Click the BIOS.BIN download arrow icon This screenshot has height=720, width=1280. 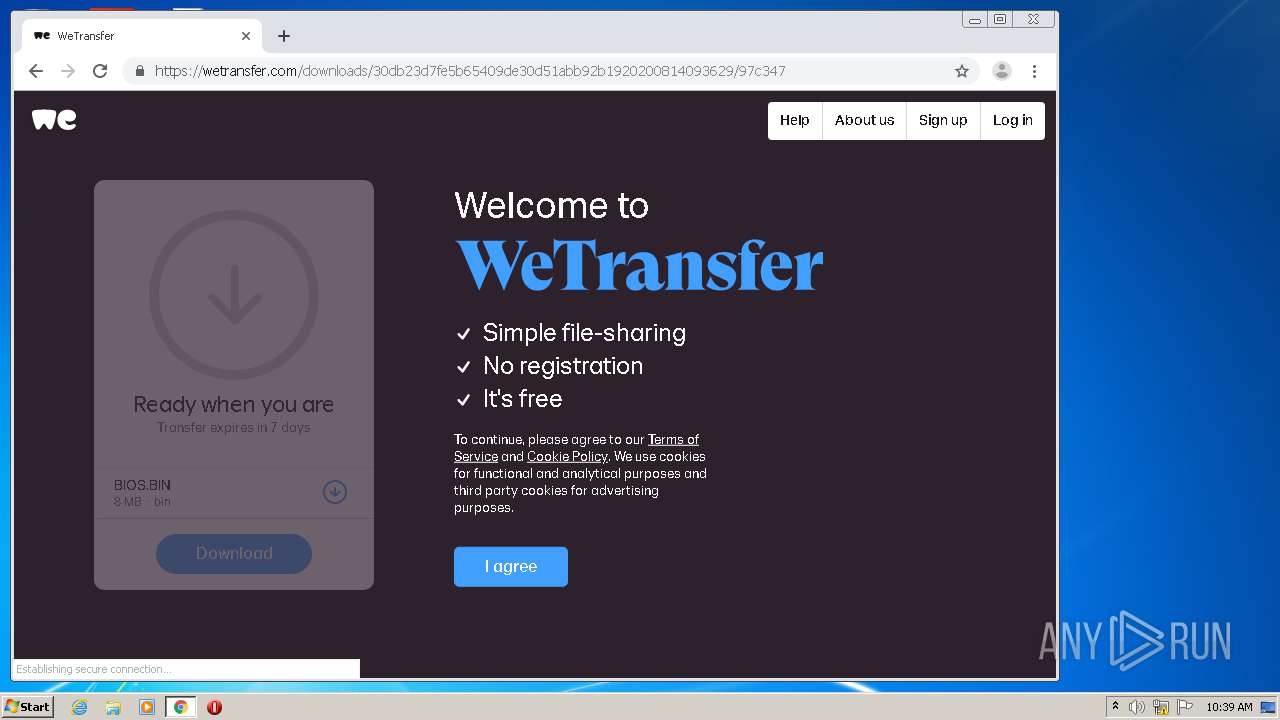coord(335,492)
